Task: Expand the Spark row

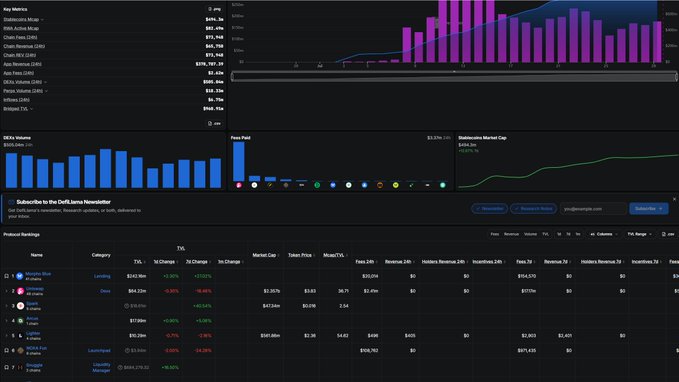Action: [6, 306]
